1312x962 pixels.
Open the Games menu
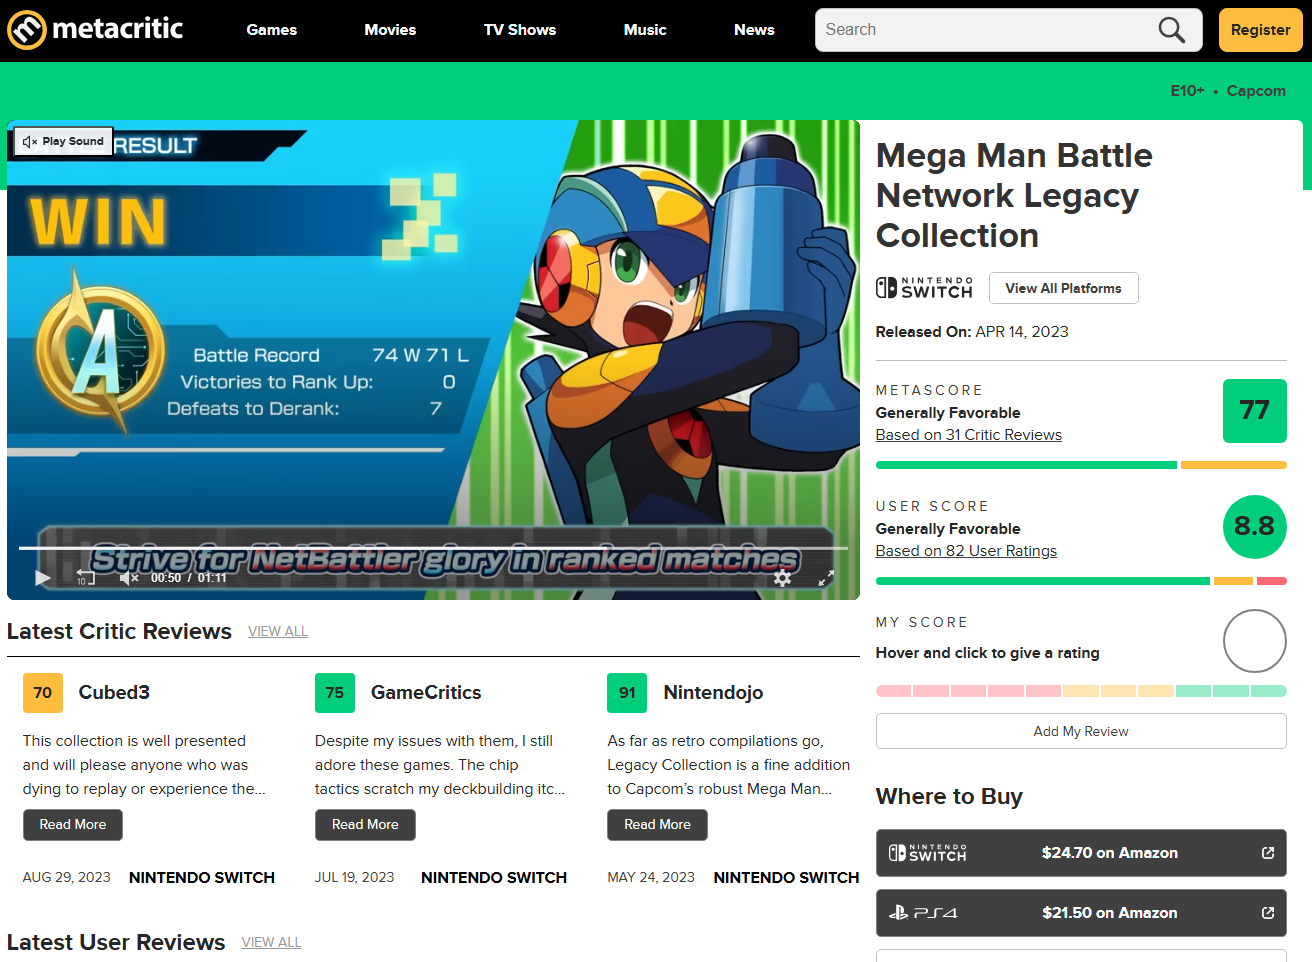[x=272, y=30]
